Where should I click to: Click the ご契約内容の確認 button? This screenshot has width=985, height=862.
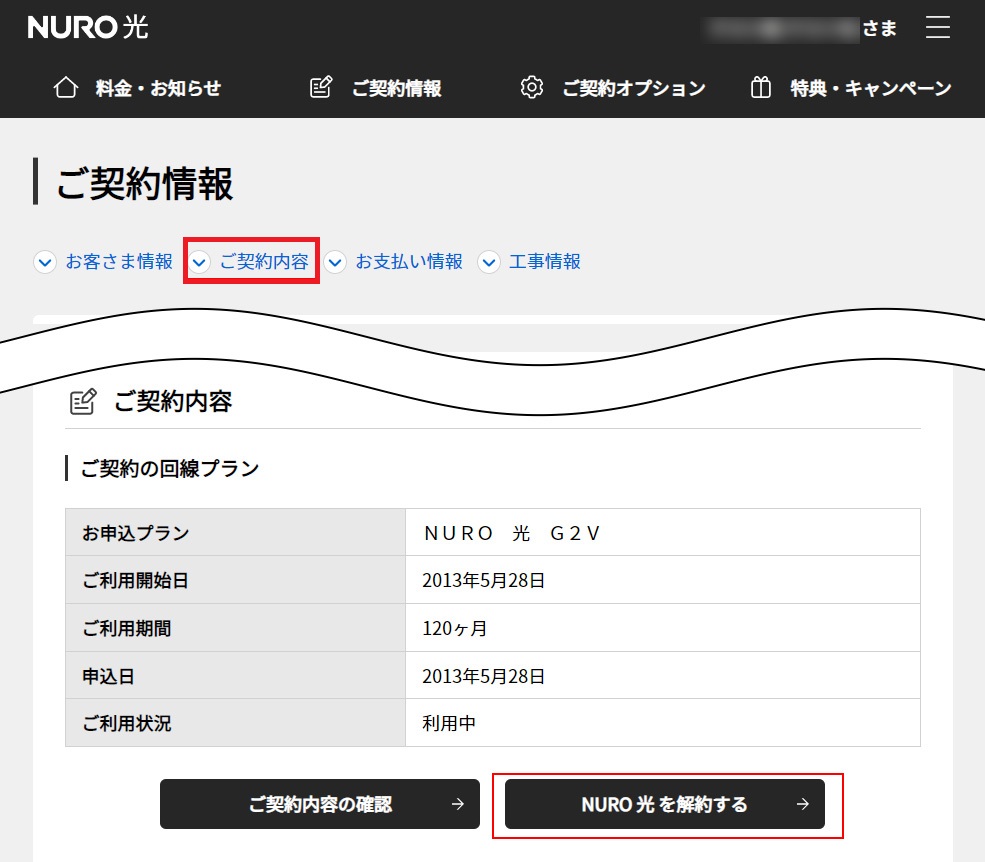point(320,804)
